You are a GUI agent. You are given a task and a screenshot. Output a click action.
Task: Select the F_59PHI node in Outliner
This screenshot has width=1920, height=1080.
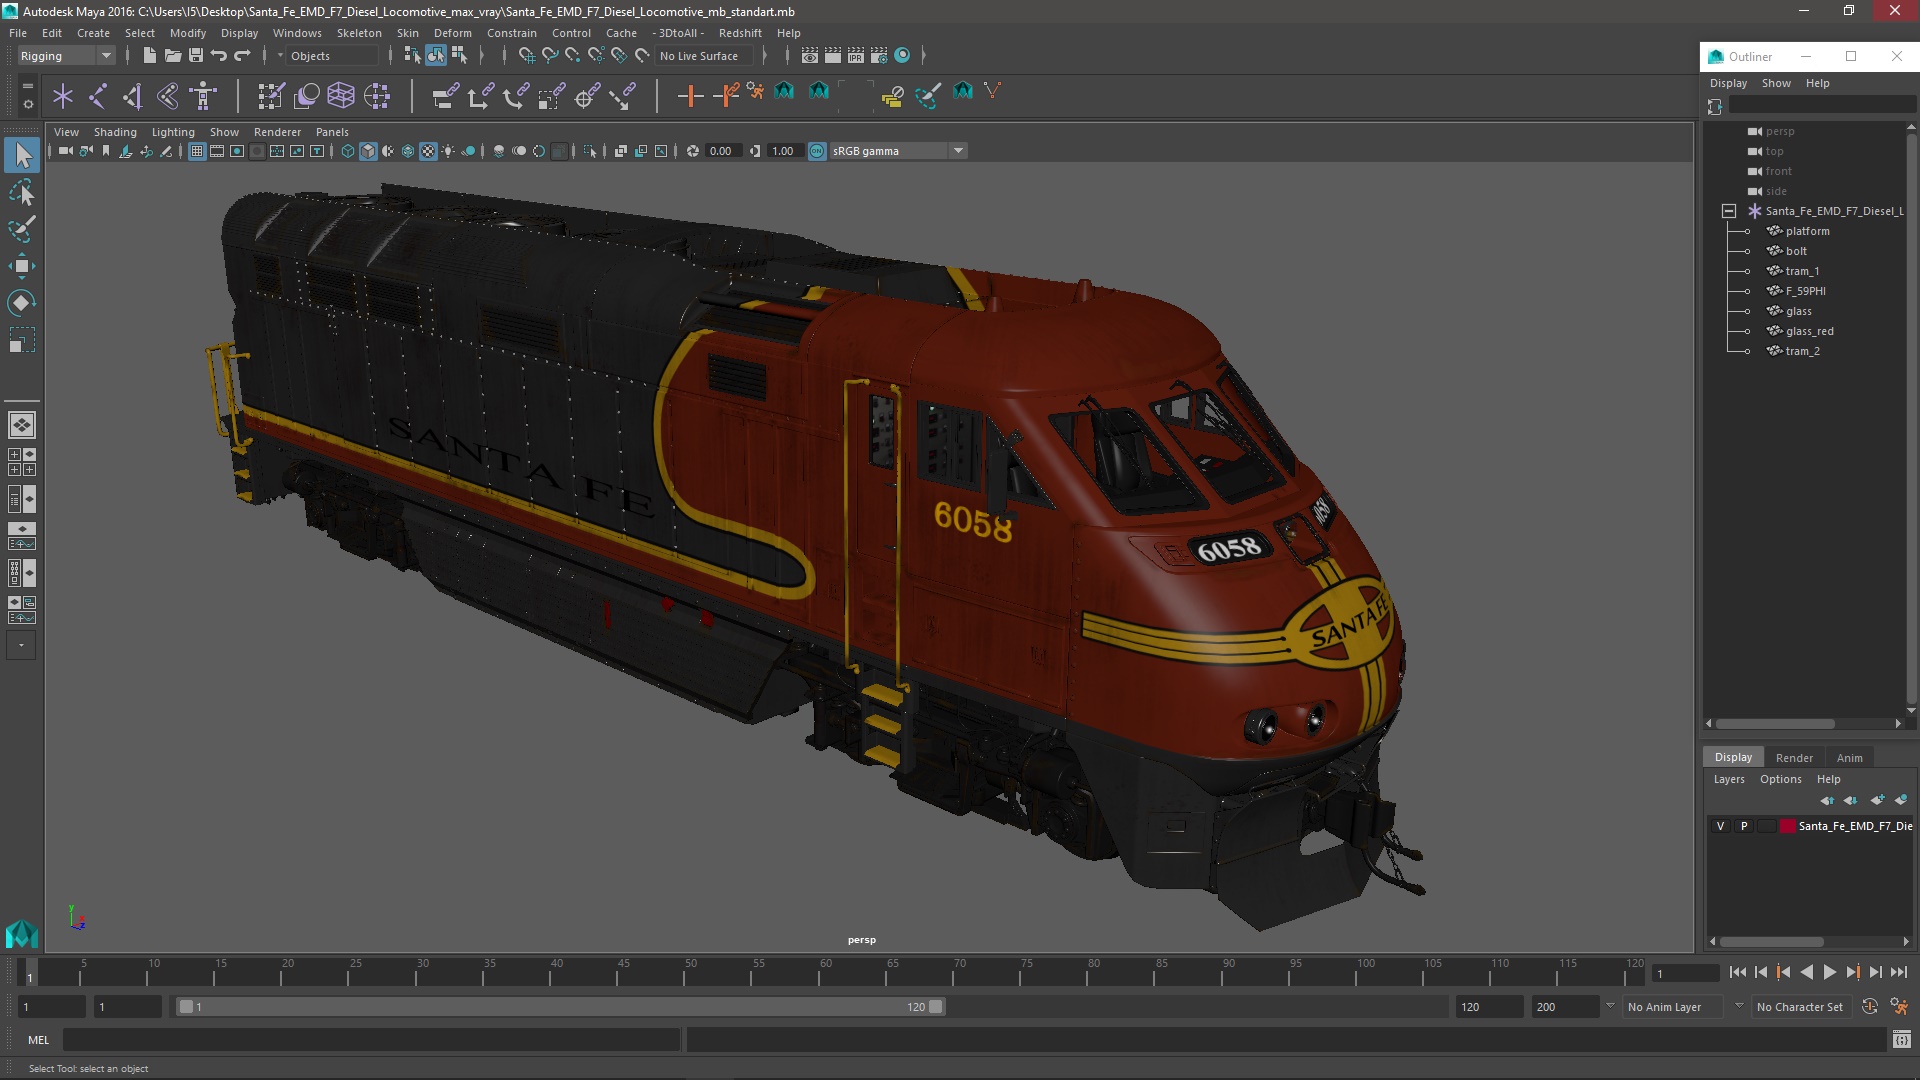point(1805,291)
